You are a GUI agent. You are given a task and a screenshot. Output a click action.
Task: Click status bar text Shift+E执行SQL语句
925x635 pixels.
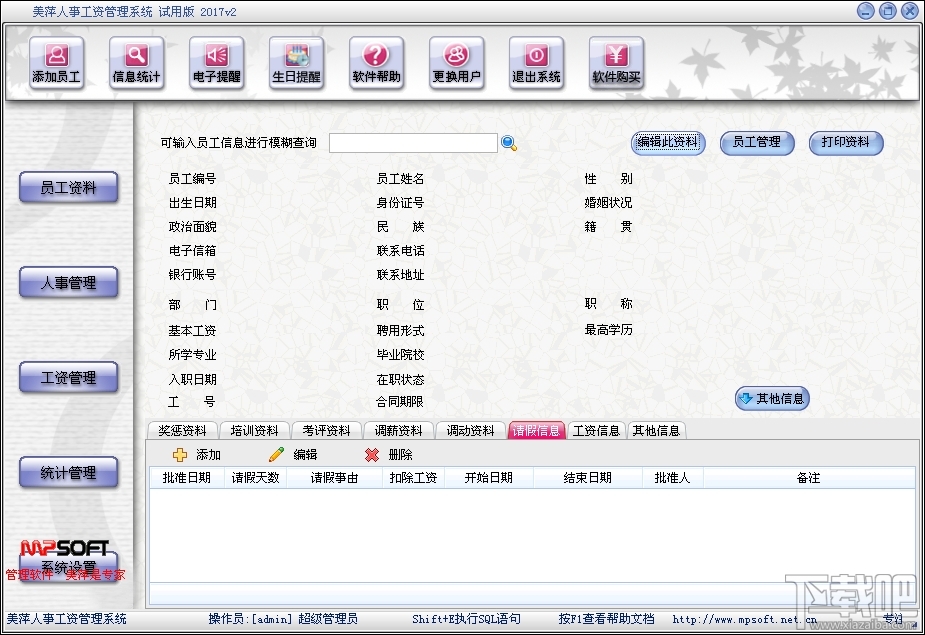pos(466,619)
